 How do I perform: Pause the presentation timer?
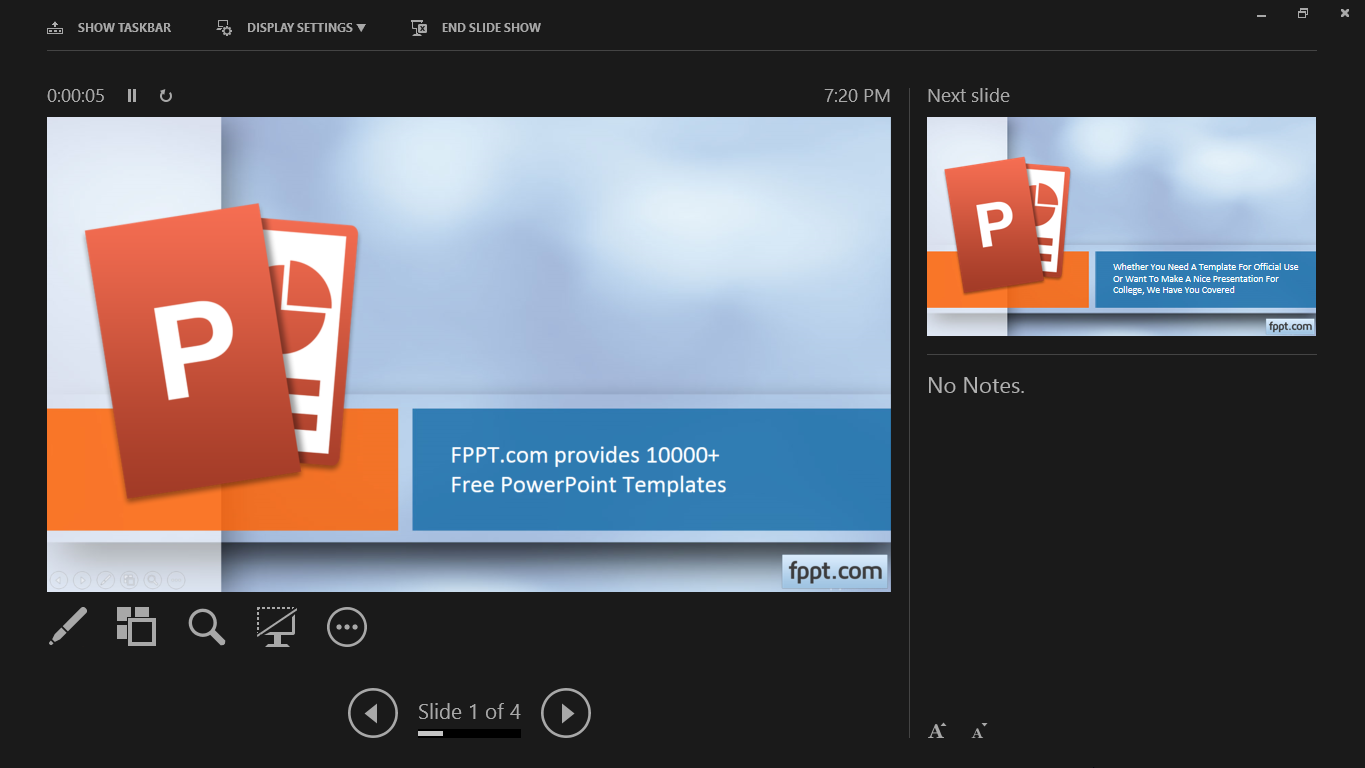[131, 96]
